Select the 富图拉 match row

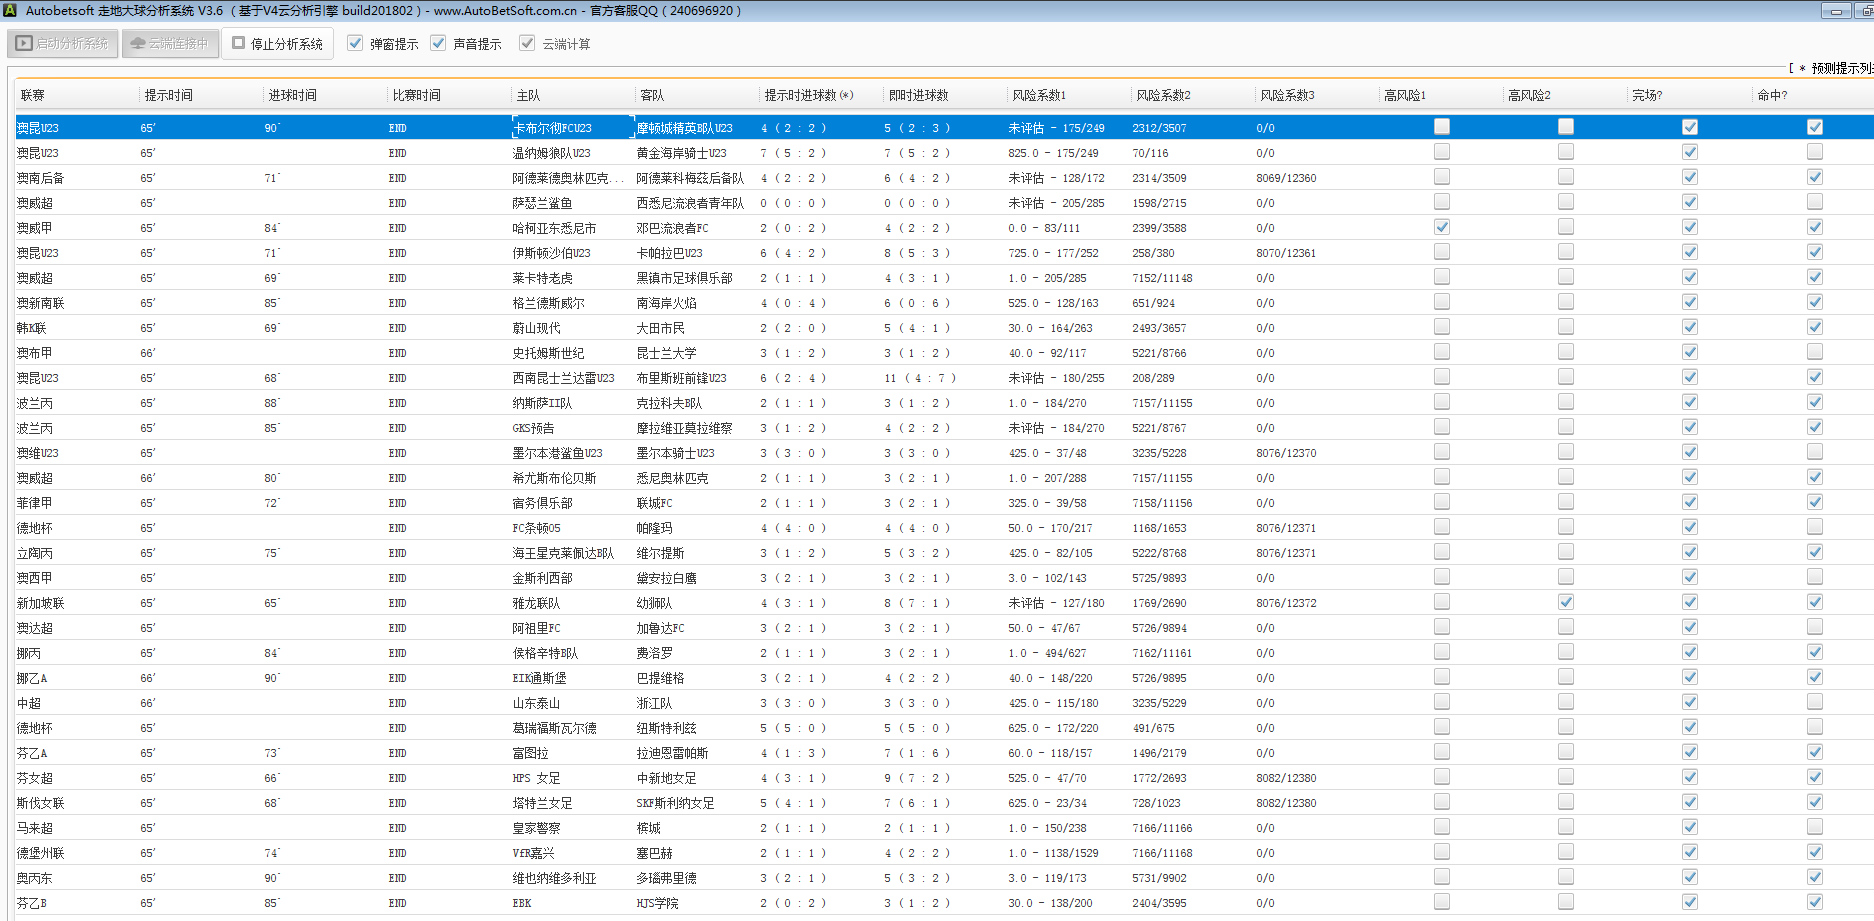530,753
